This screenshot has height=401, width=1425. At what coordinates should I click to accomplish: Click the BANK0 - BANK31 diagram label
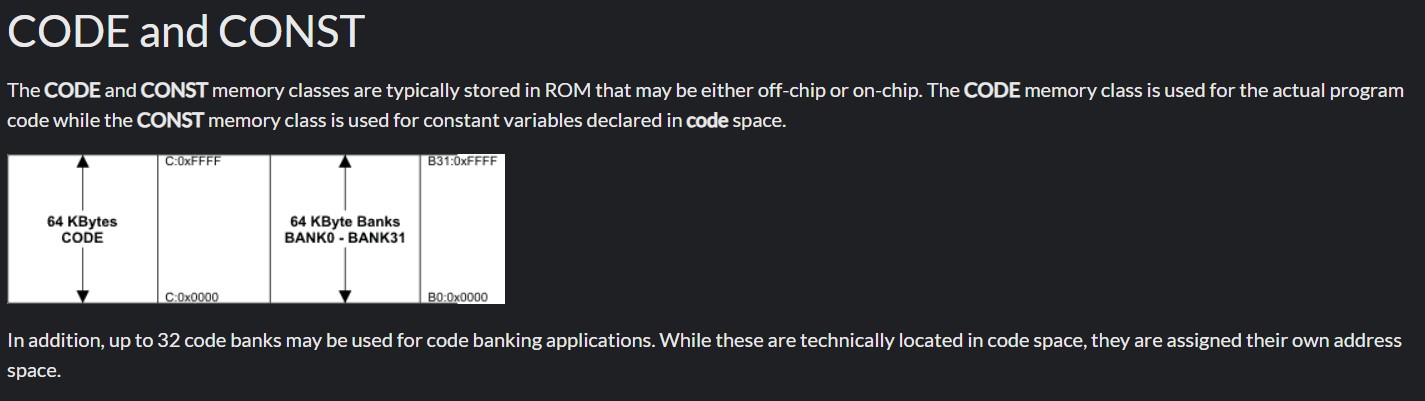(345, 238)
